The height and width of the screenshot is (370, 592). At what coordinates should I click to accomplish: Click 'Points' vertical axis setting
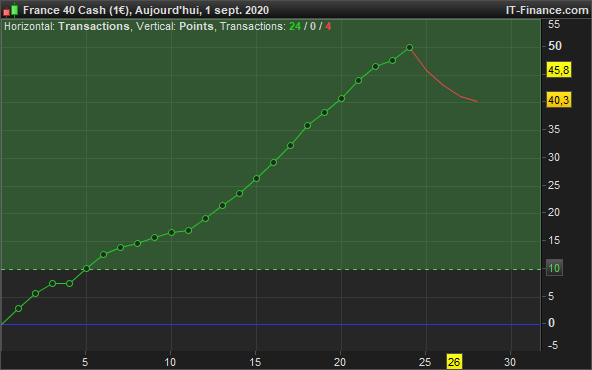click(196, 26)
